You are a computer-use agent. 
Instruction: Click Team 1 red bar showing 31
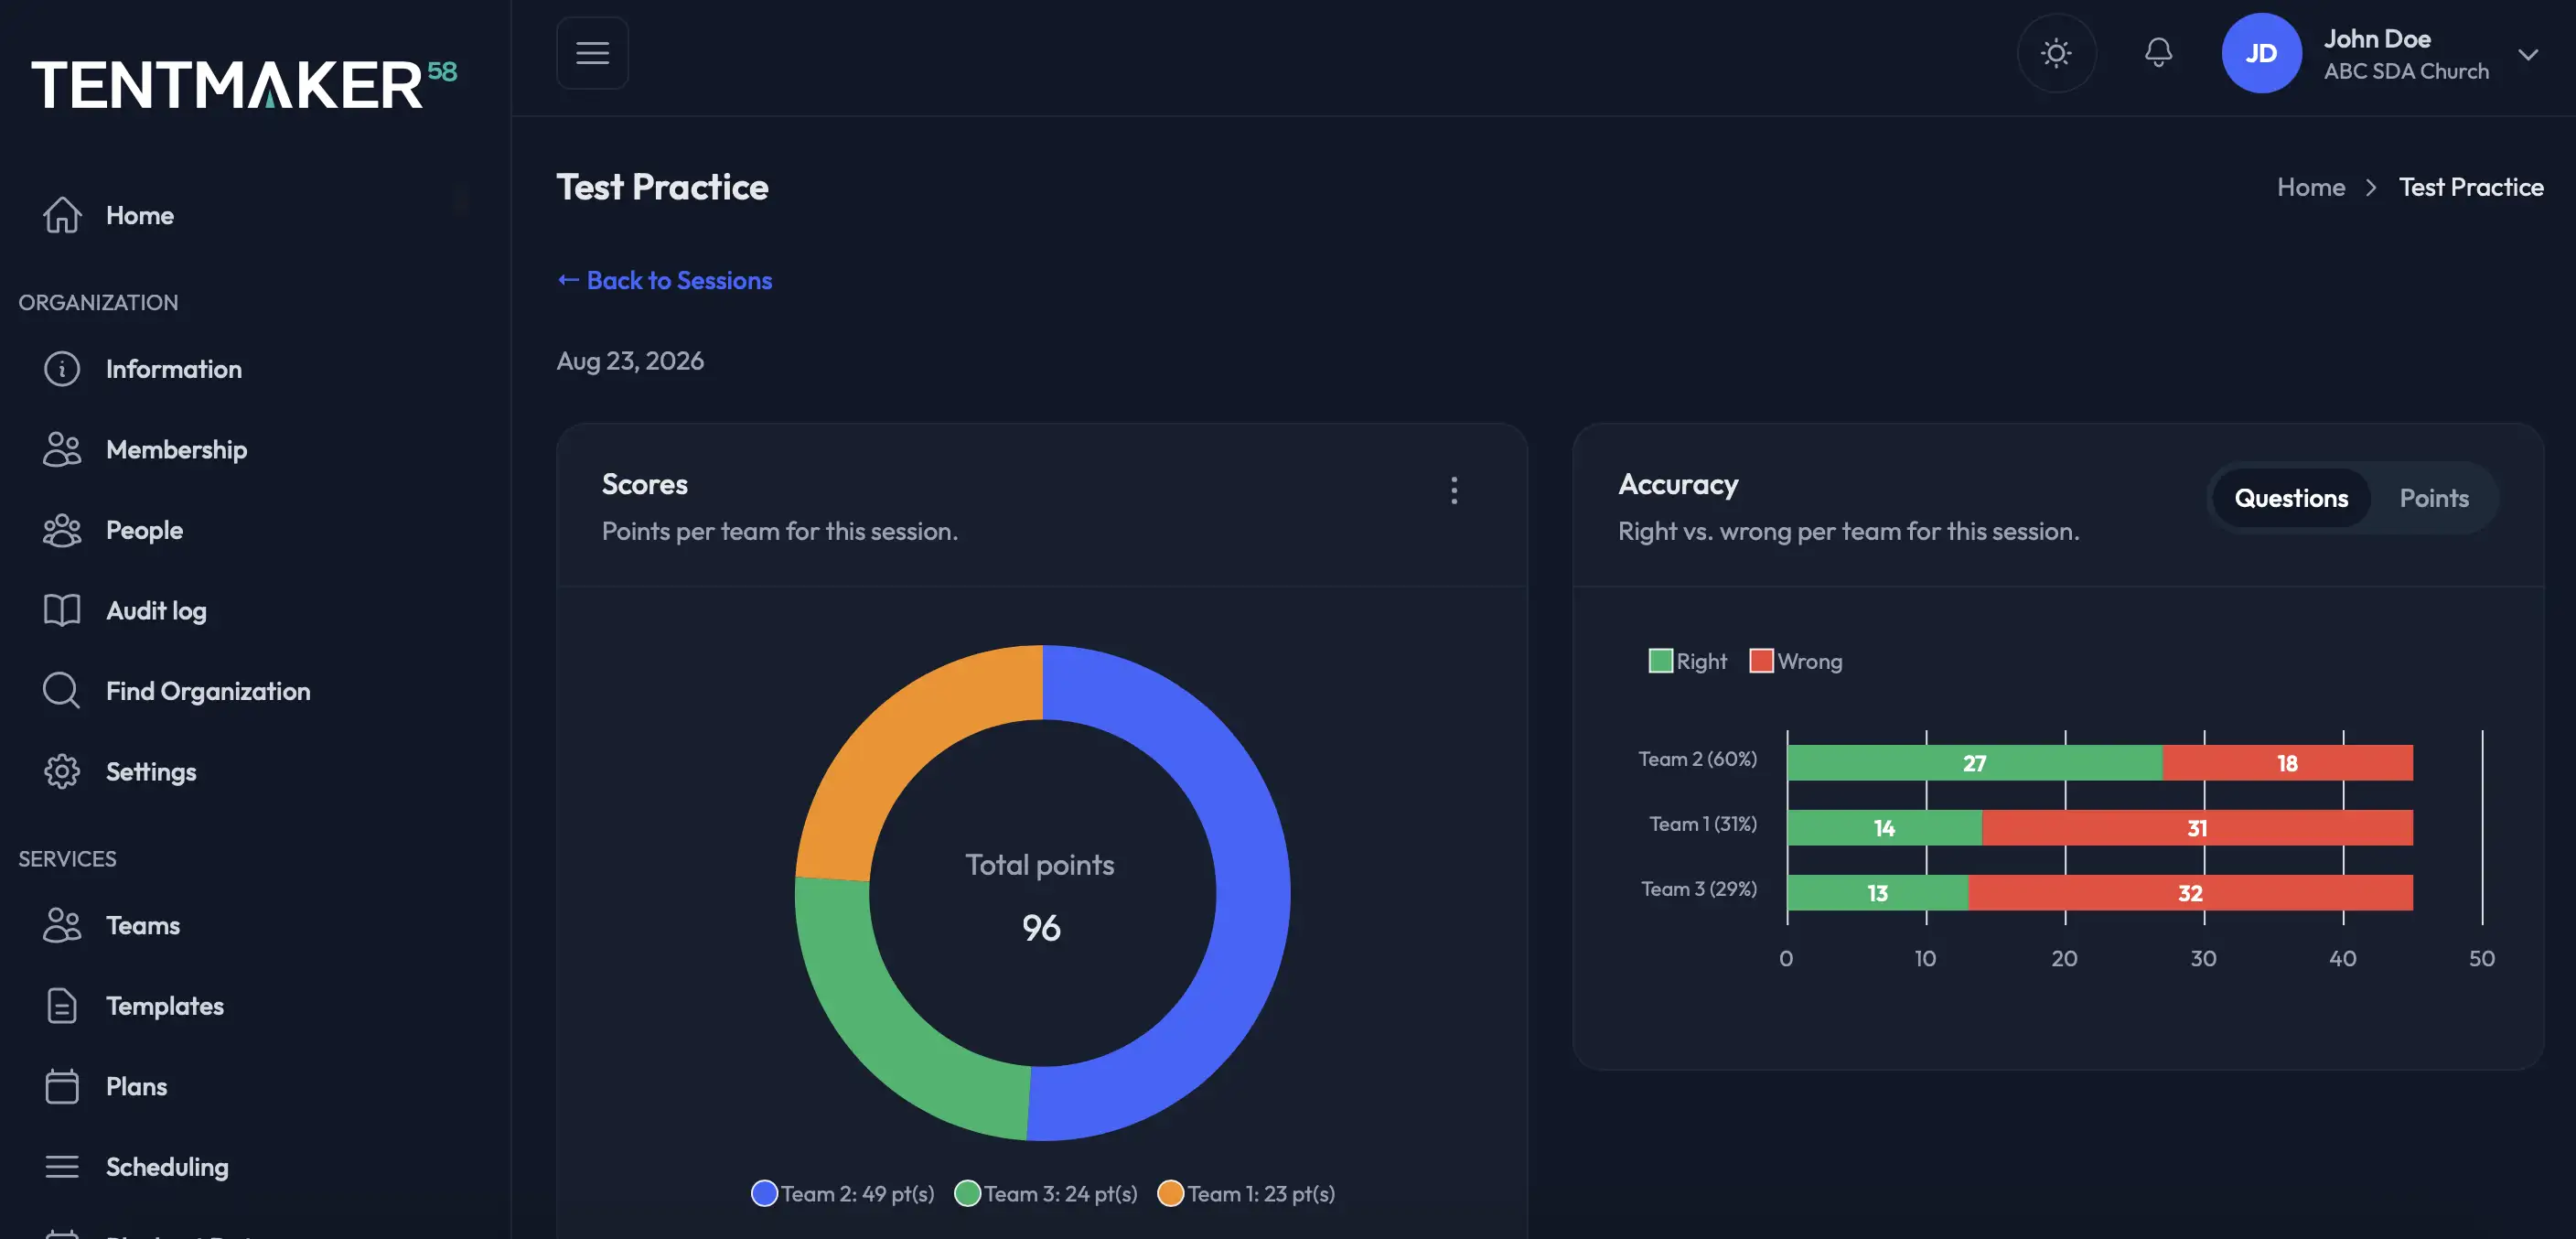(x=2197, y=828)
